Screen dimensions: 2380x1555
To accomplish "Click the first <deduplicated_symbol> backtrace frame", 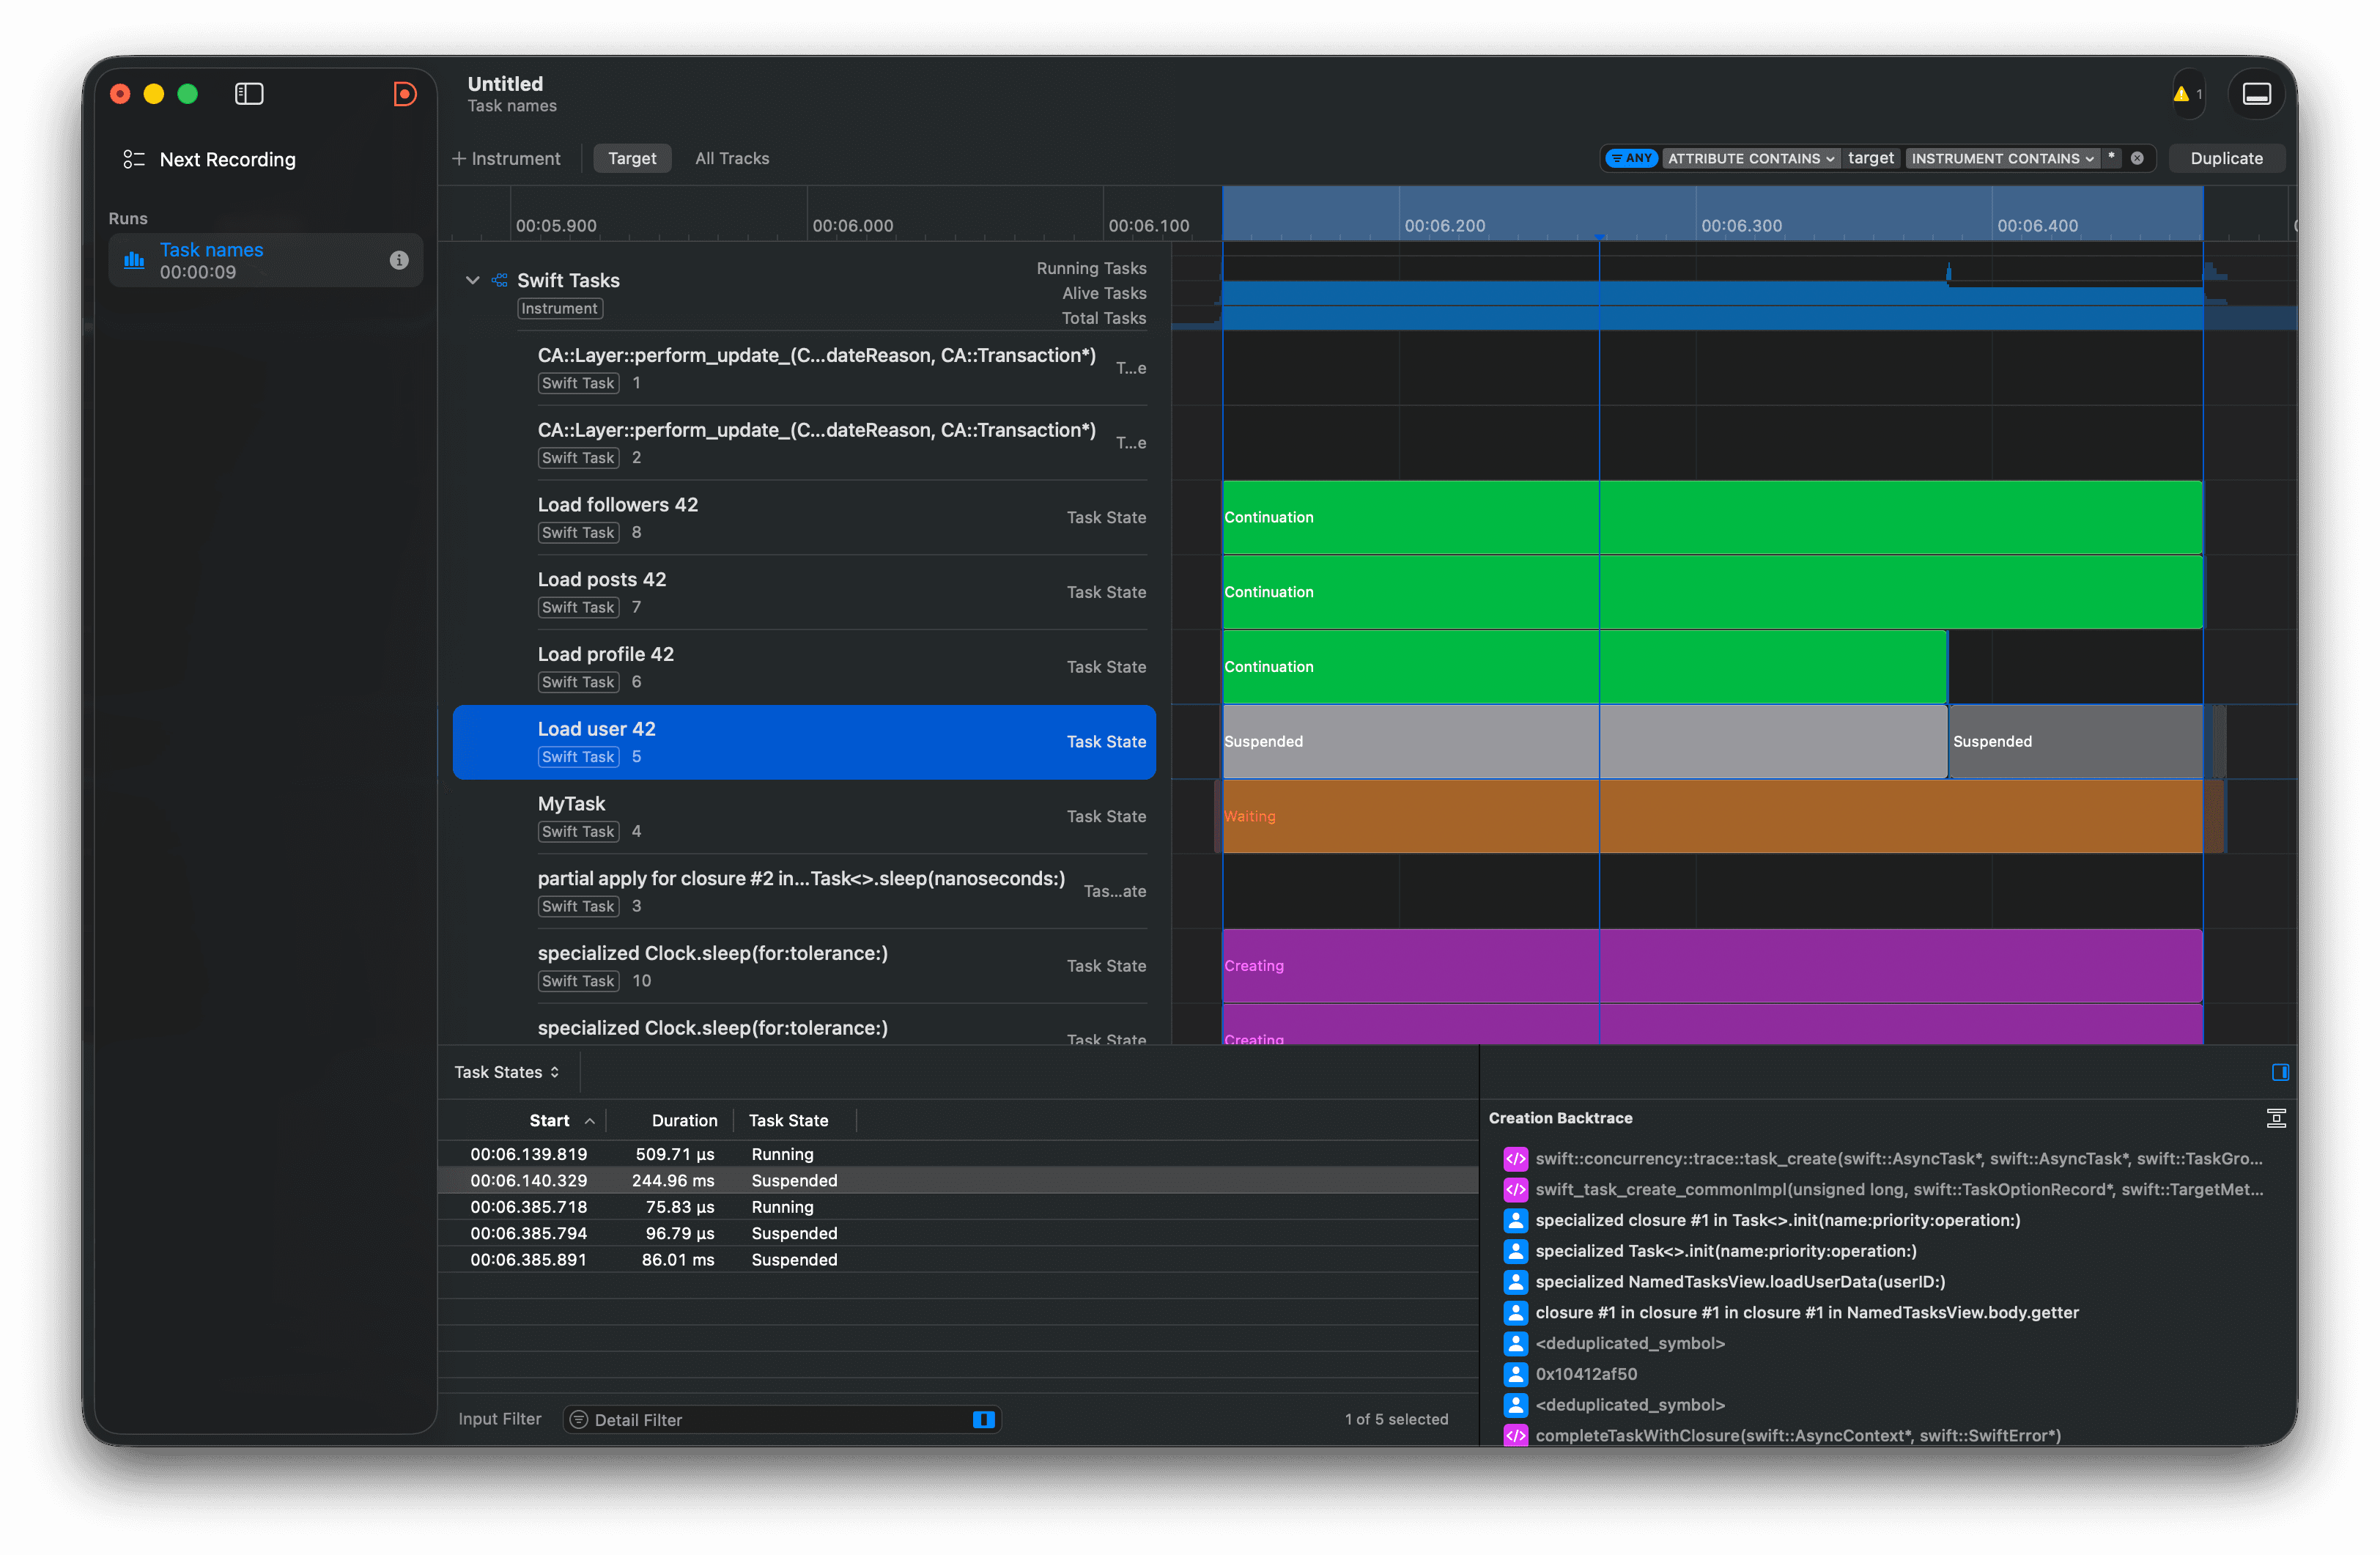I will (1630, 1343).
